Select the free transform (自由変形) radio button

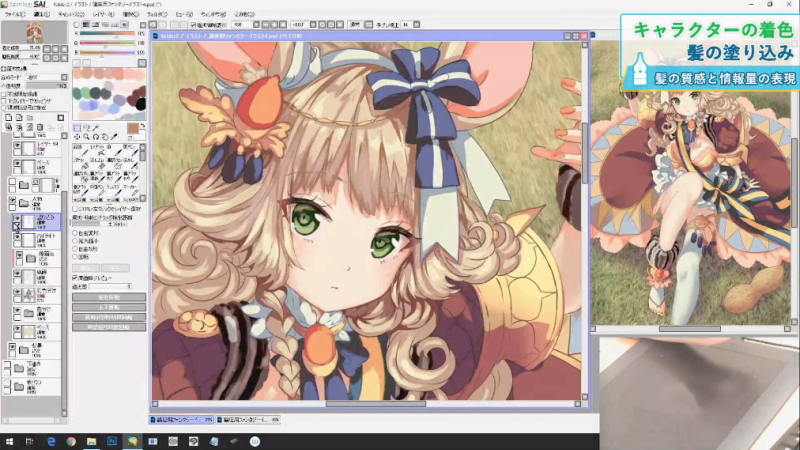click(75, 233)
